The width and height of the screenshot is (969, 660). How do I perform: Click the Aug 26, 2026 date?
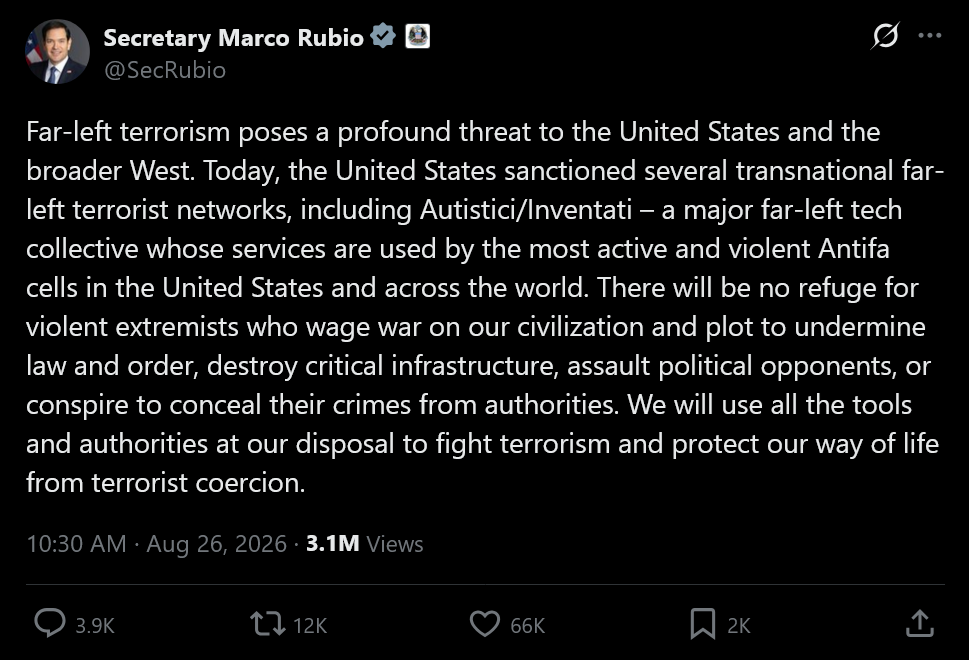(216, 544)
